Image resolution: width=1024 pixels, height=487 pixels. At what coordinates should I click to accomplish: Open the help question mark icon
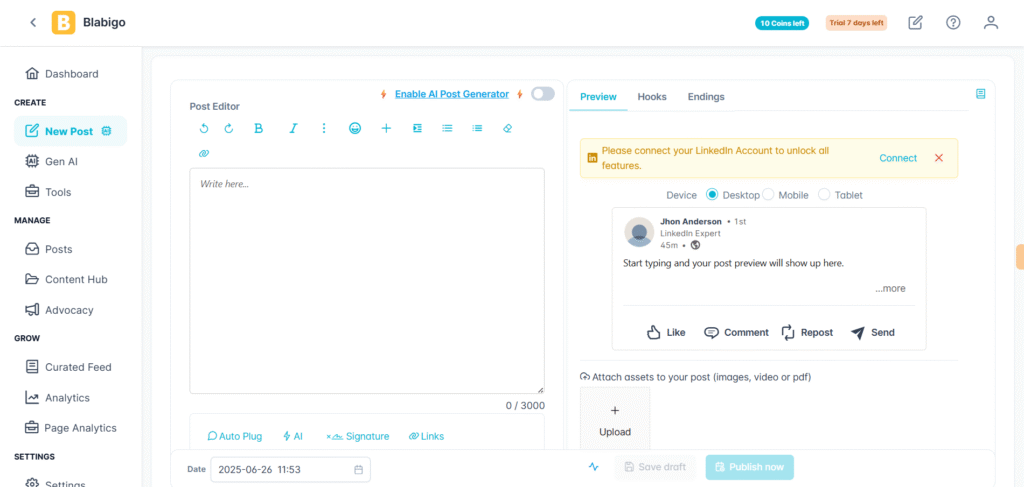pyautogui.click(x=953, y=22)
